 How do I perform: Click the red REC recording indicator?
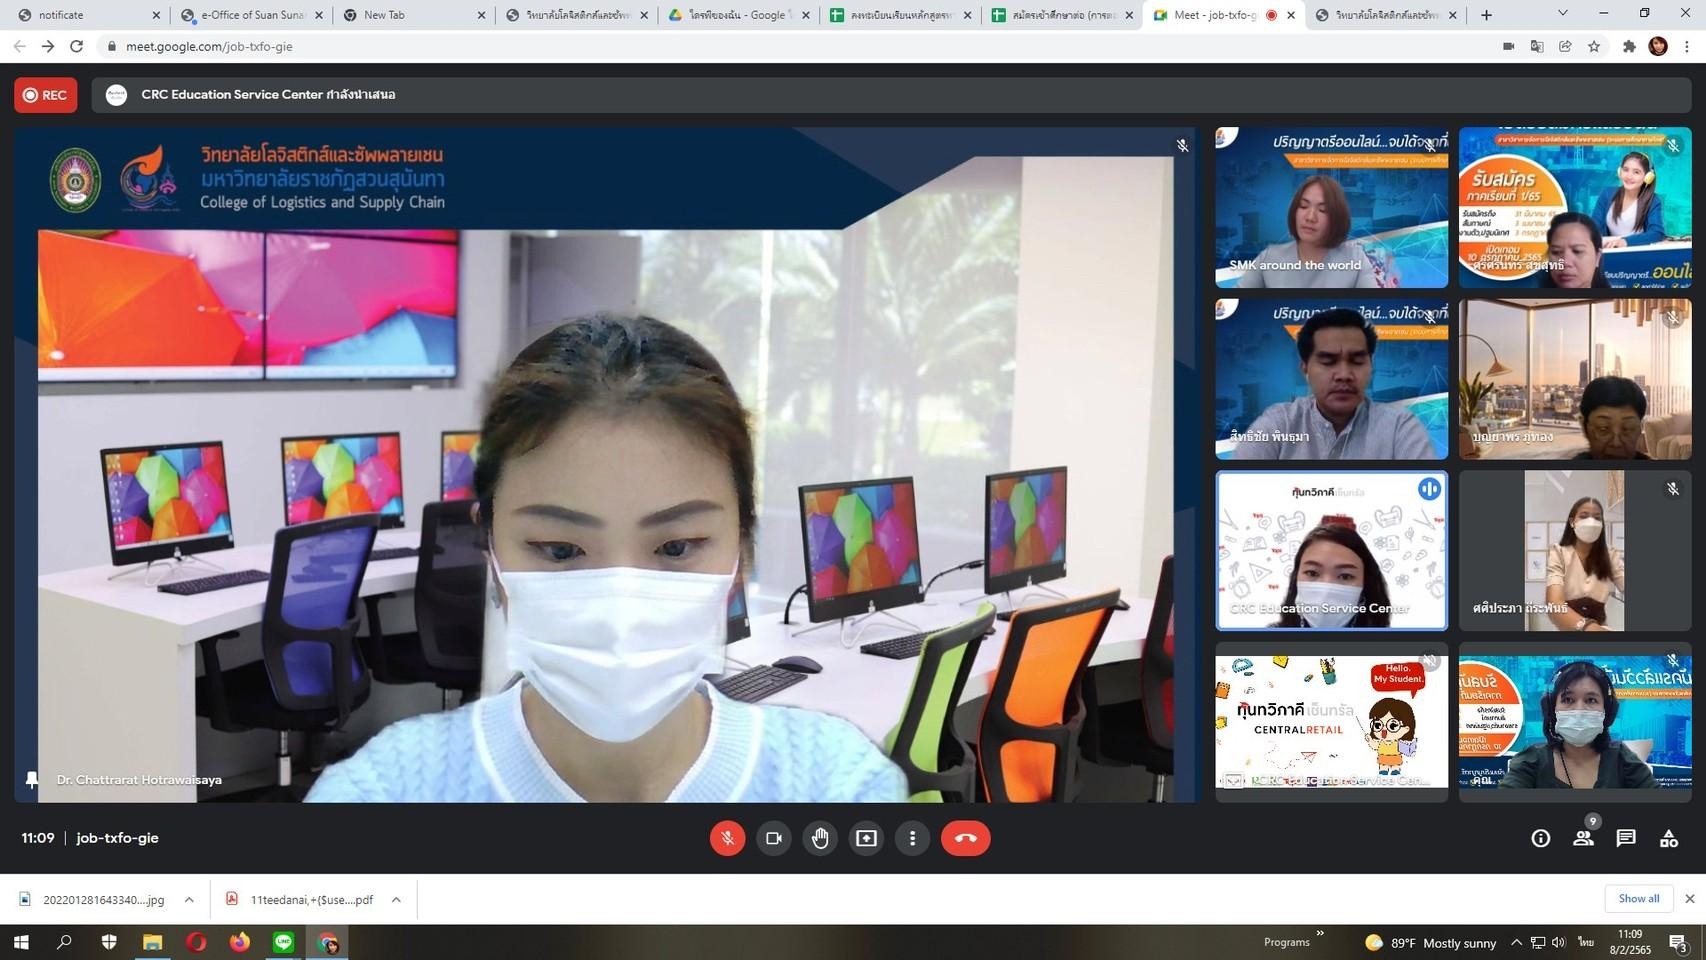point(46,95)
